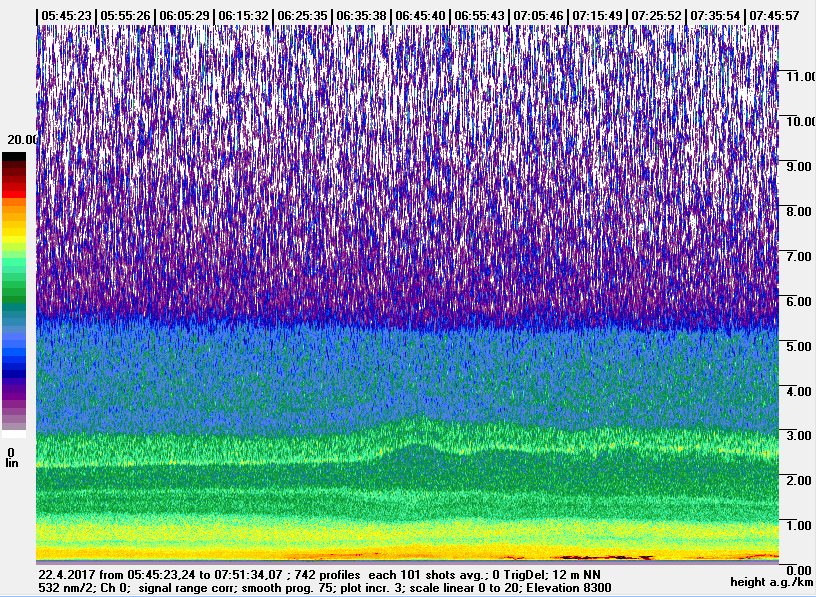Click the 'smooth prog. 75' caption text
This screenshot has height=597, width=816.
290,588
